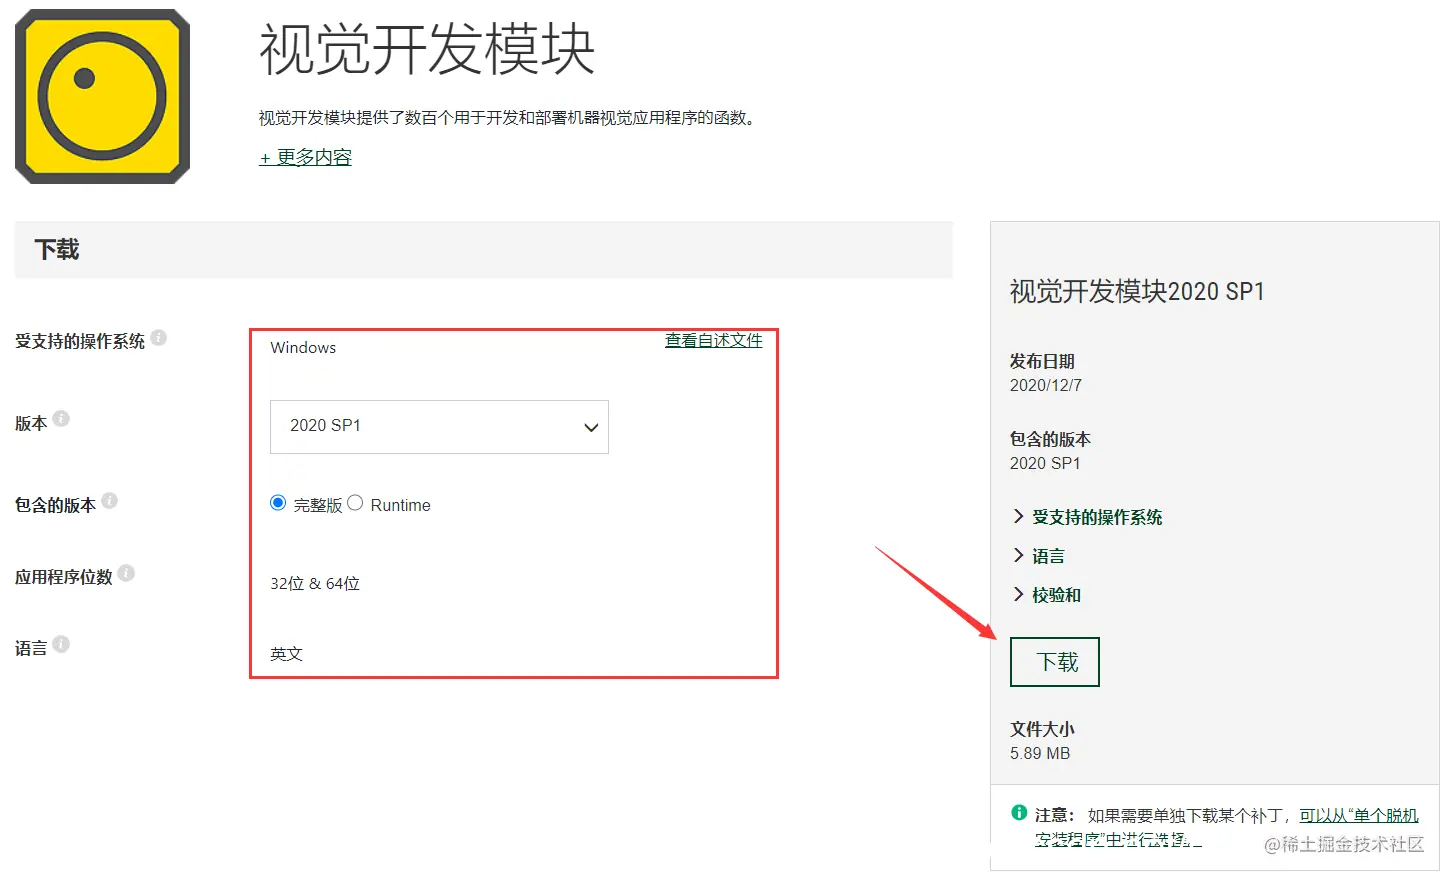This screenshot has height=879, width=1449.
Task: Click the module description sentence below the title
Action: 509,118
